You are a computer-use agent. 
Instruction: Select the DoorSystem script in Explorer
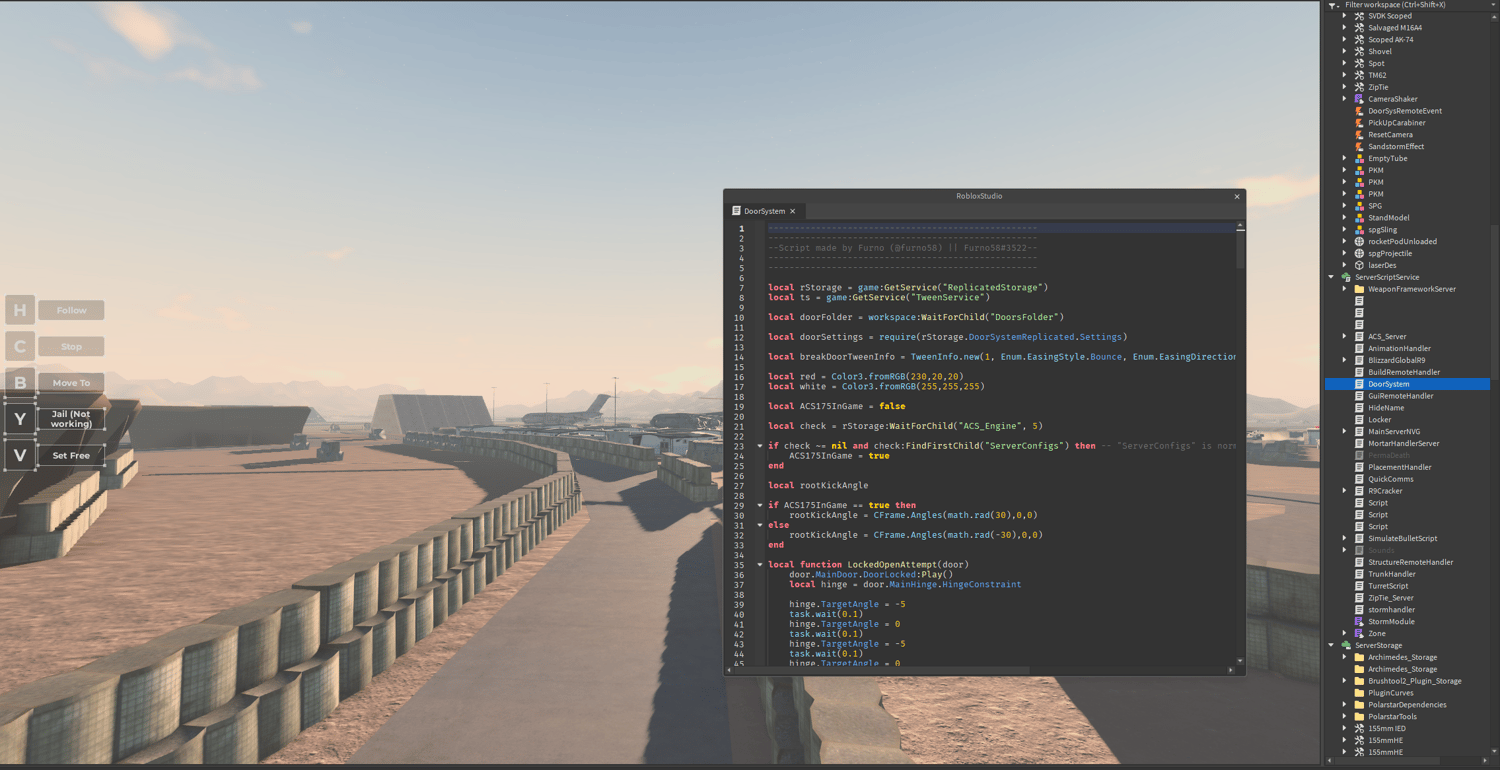click(x=1407, y=384)
